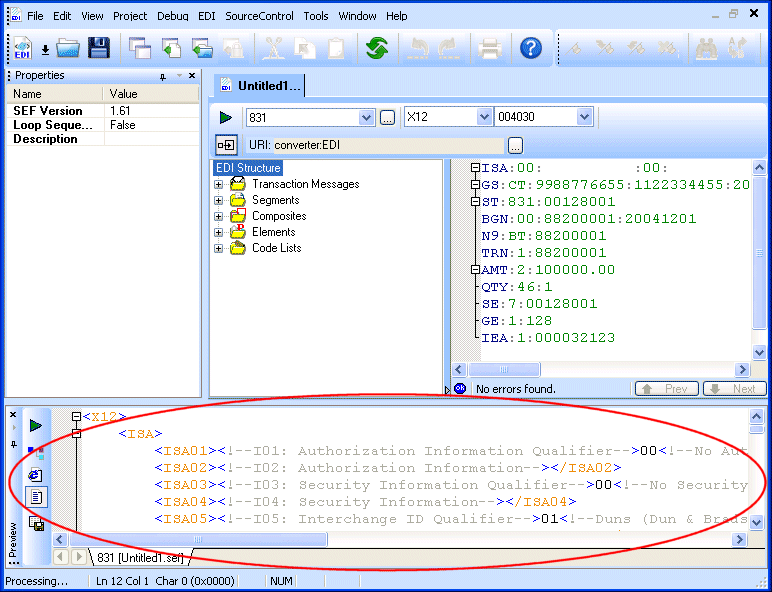Open the 004030 version dropdown
Viewport: 772px width, 592px height.
click(x=584, y=117)
